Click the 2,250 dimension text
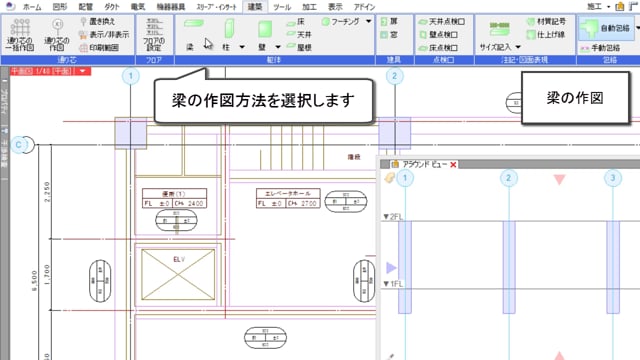Screen dimensions: 640x360 coord(47,191)
